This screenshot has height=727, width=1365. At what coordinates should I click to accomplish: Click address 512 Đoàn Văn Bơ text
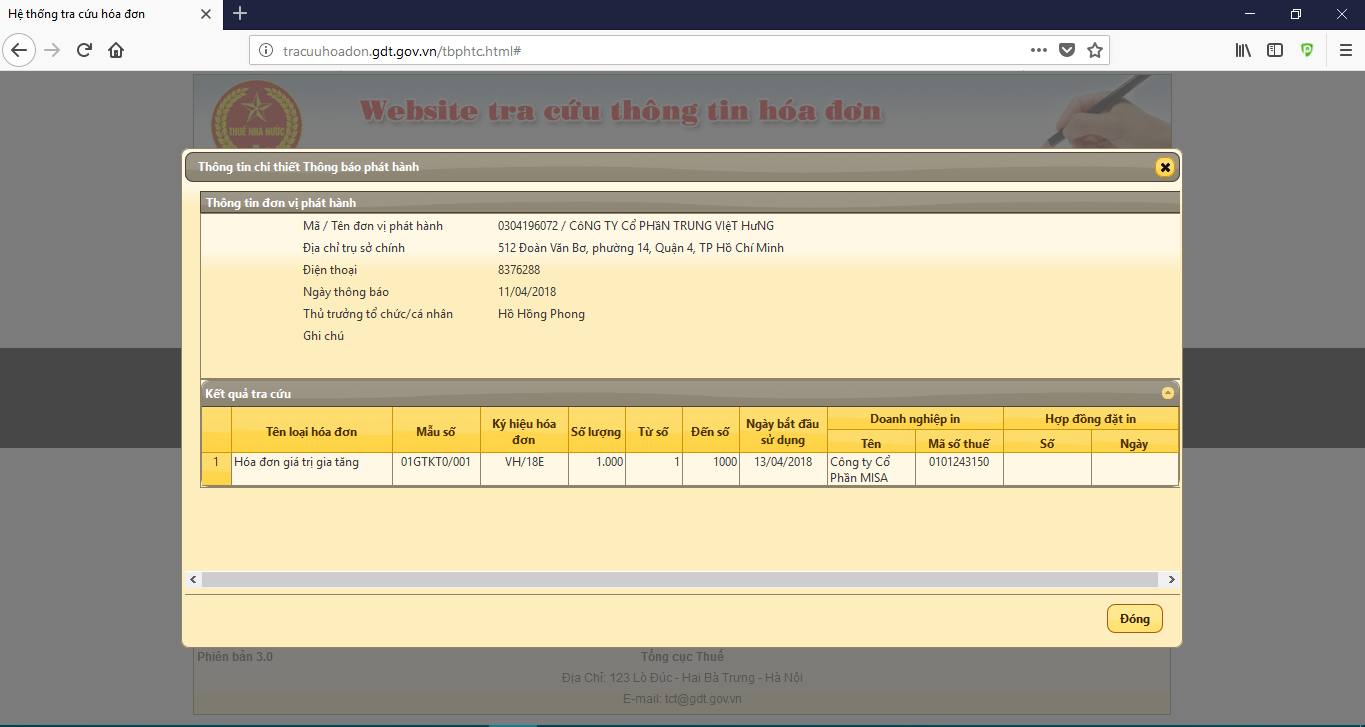click(641, 248)
